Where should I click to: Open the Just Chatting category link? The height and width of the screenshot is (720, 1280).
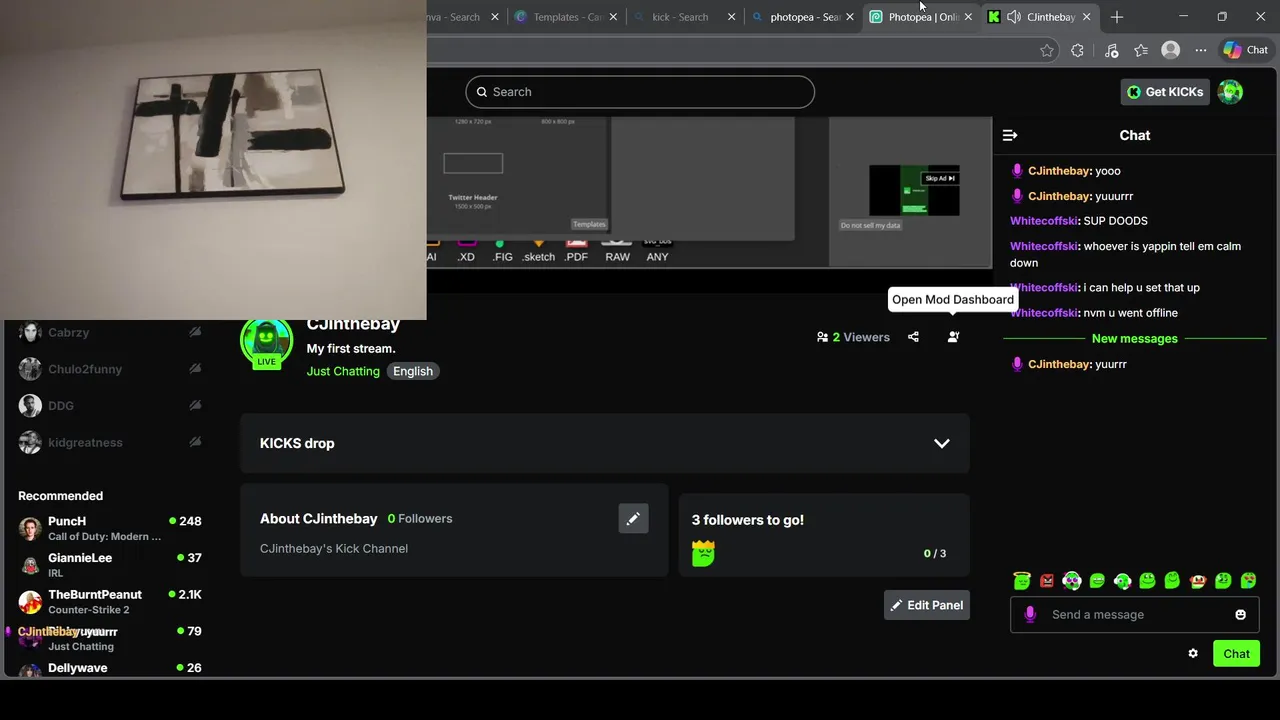tap(343, 371)
